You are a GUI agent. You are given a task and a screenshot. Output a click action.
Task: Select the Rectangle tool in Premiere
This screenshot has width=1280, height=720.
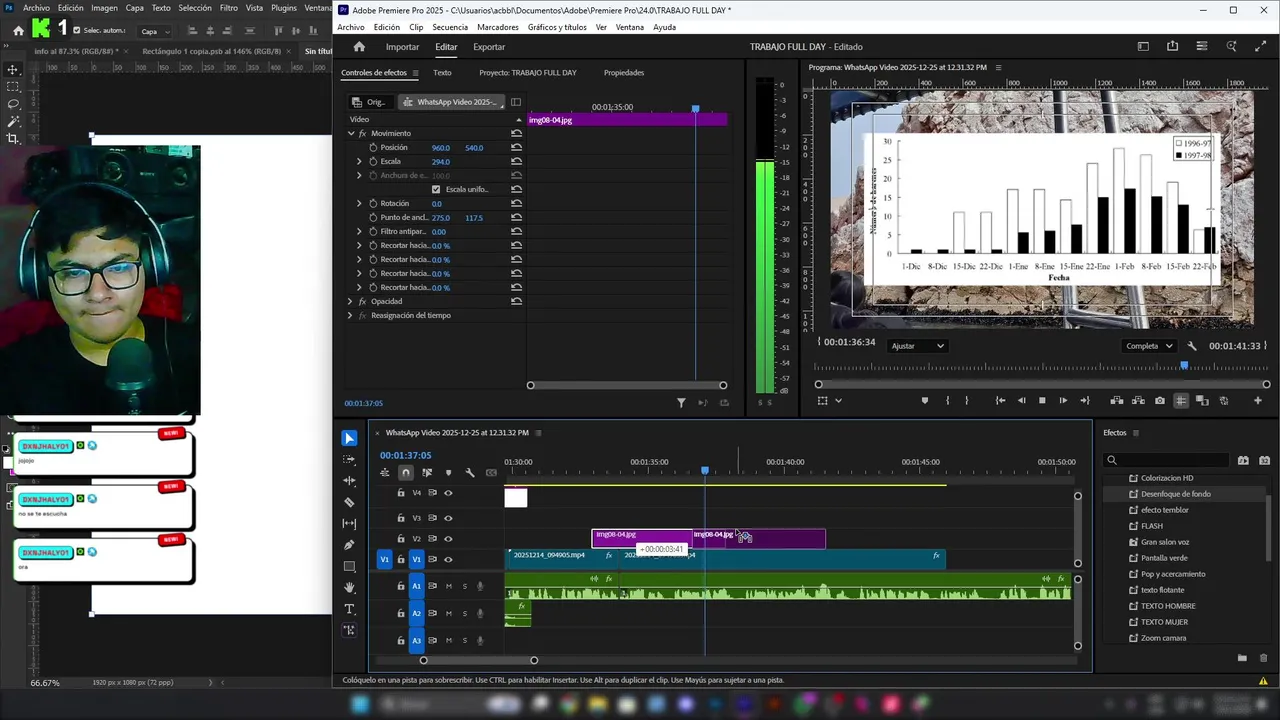(349, 567)
